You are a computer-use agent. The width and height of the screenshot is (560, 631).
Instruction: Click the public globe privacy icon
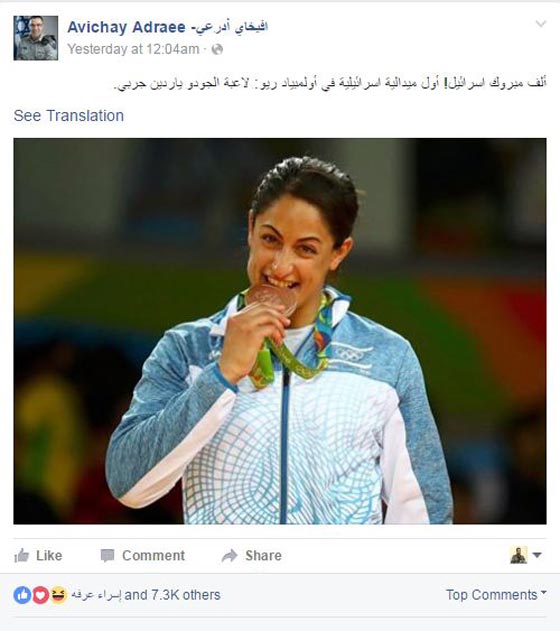[217, 49]
